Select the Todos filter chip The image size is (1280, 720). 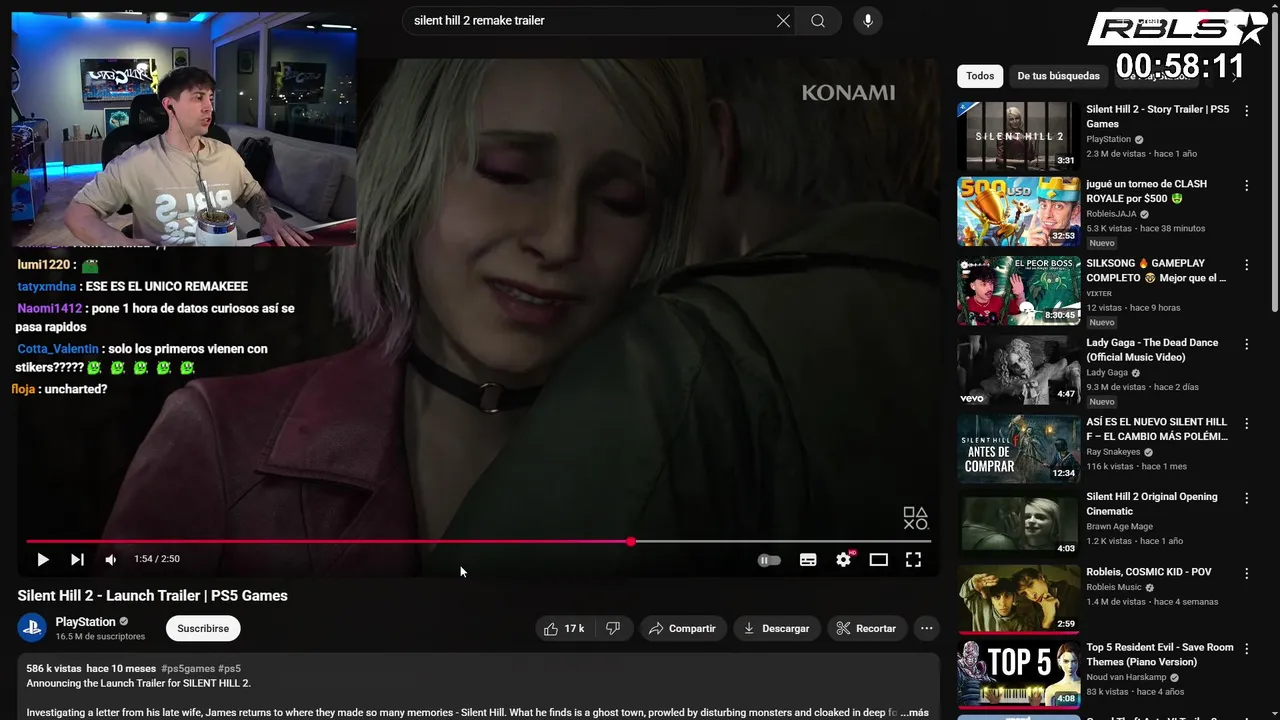[980, 76]
